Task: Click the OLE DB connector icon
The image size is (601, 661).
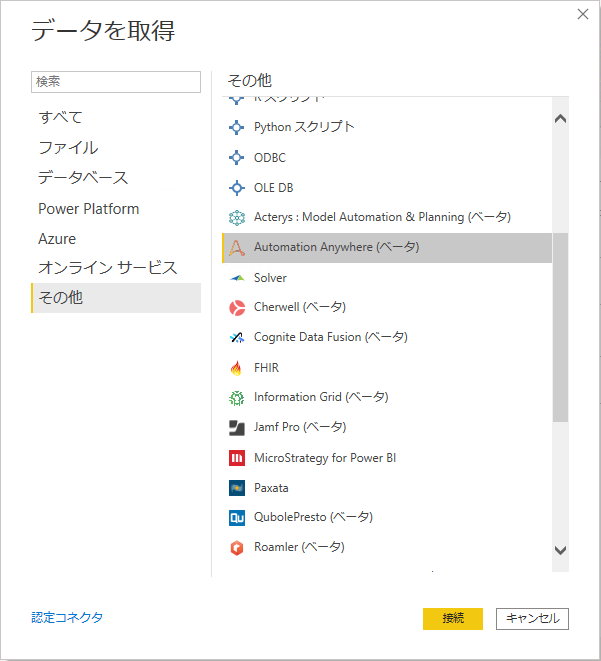Action: (236, 188)
